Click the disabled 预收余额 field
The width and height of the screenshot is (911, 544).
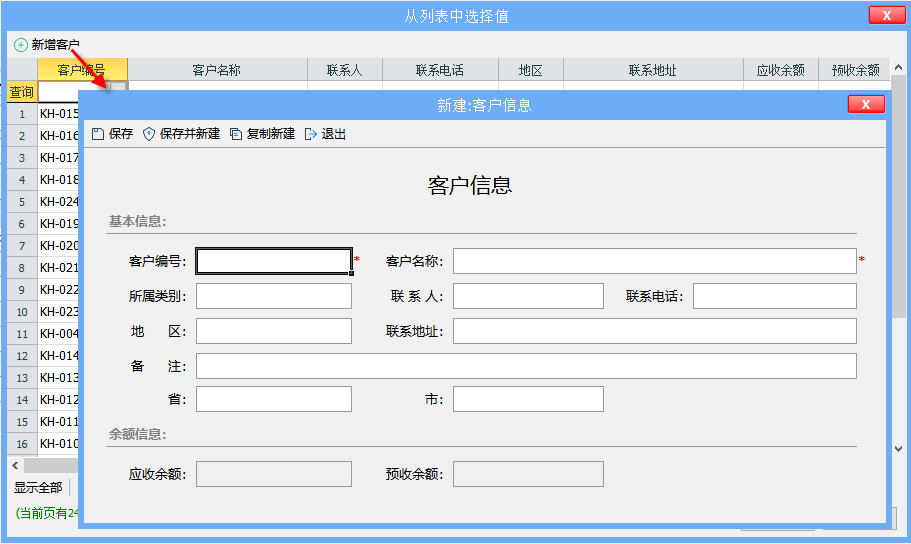point(528,474)
